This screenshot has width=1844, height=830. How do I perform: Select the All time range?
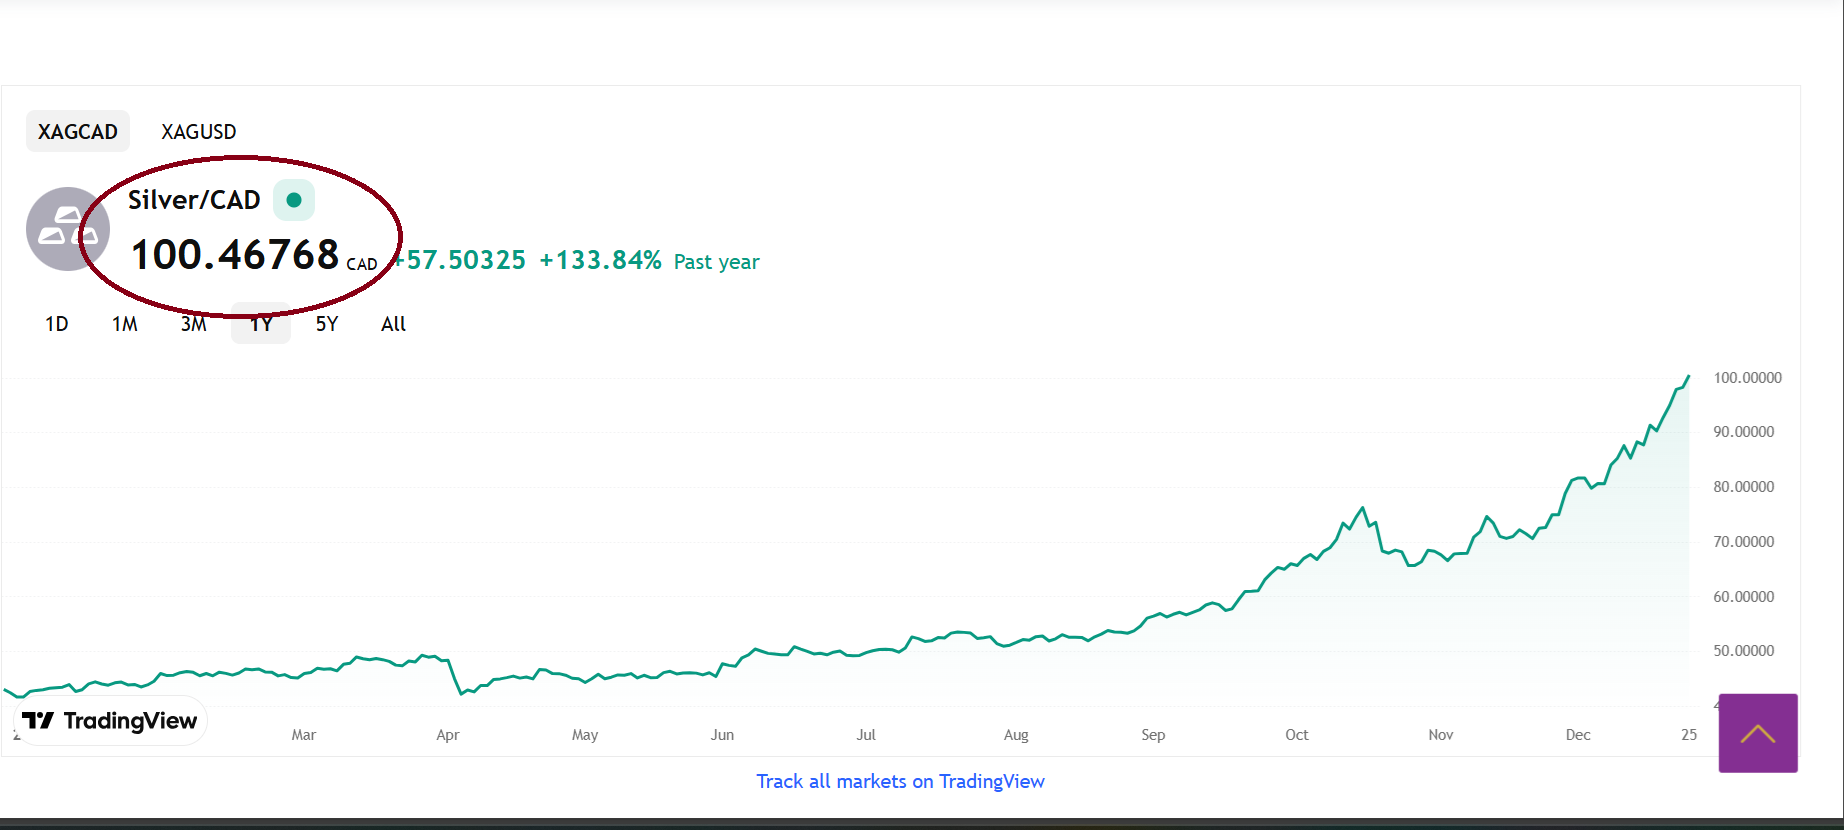tap(393, 324)
